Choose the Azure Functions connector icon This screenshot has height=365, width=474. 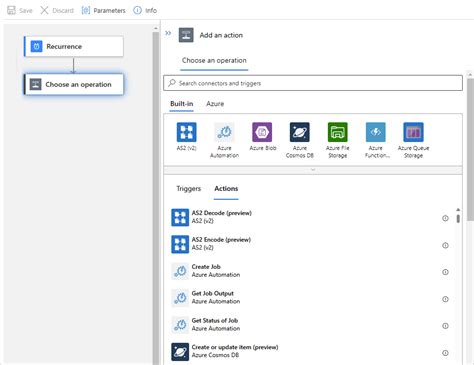(x=376, y=132)
